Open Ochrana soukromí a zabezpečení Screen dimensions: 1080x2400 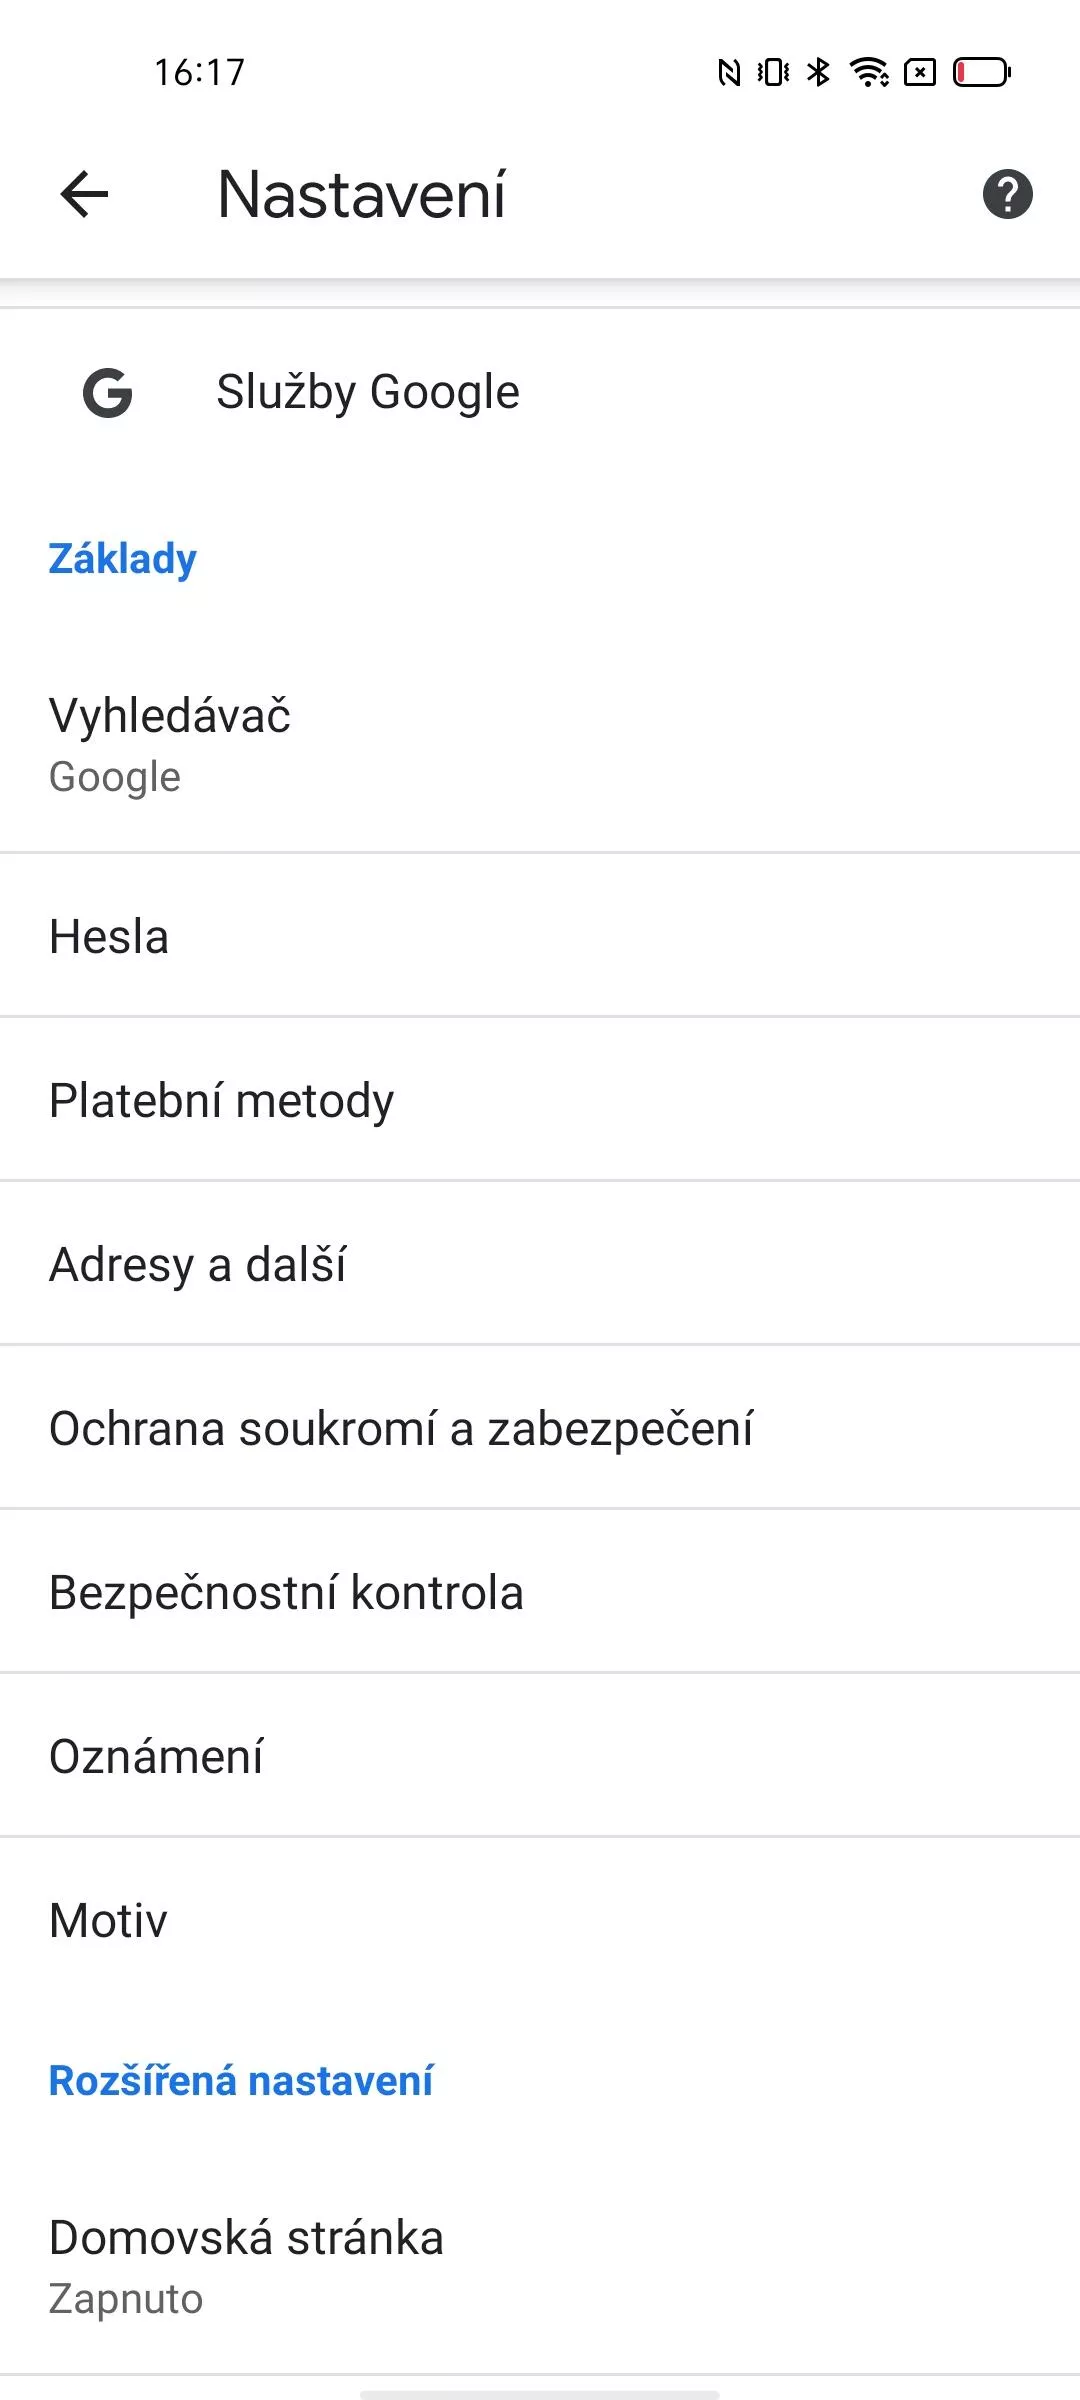click(x=540, y=1428)
